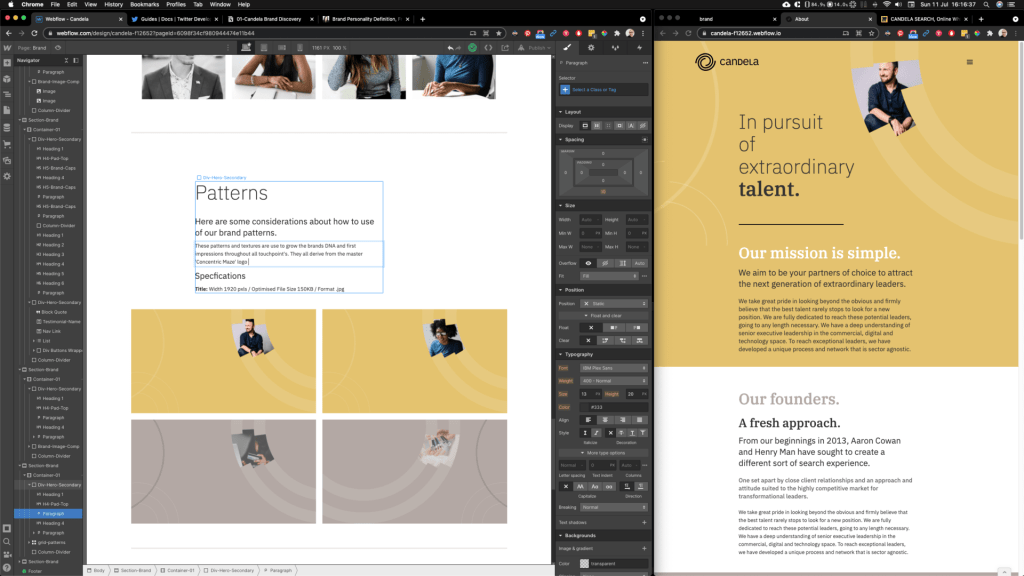Open the Interactions lightning bolt tab

[639, 47]
